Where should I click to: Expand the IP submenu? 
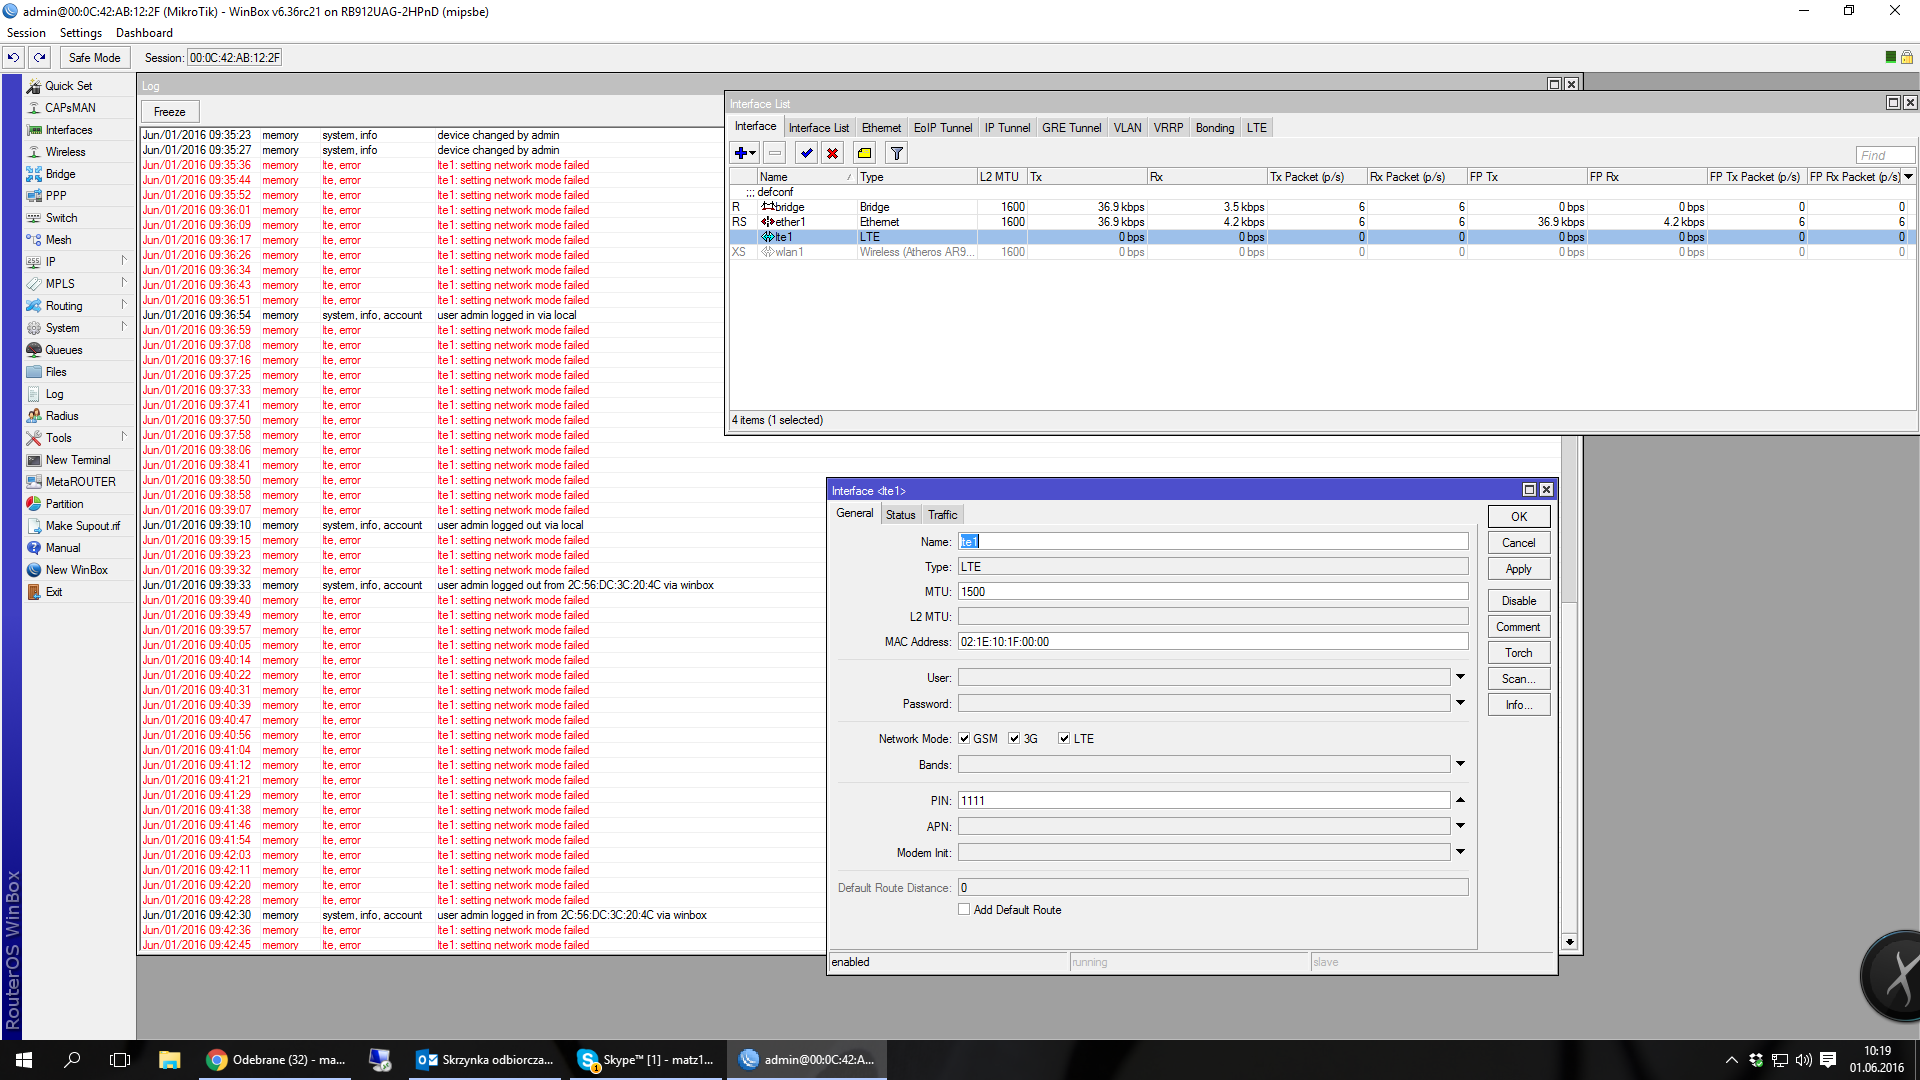pos(124,261)
